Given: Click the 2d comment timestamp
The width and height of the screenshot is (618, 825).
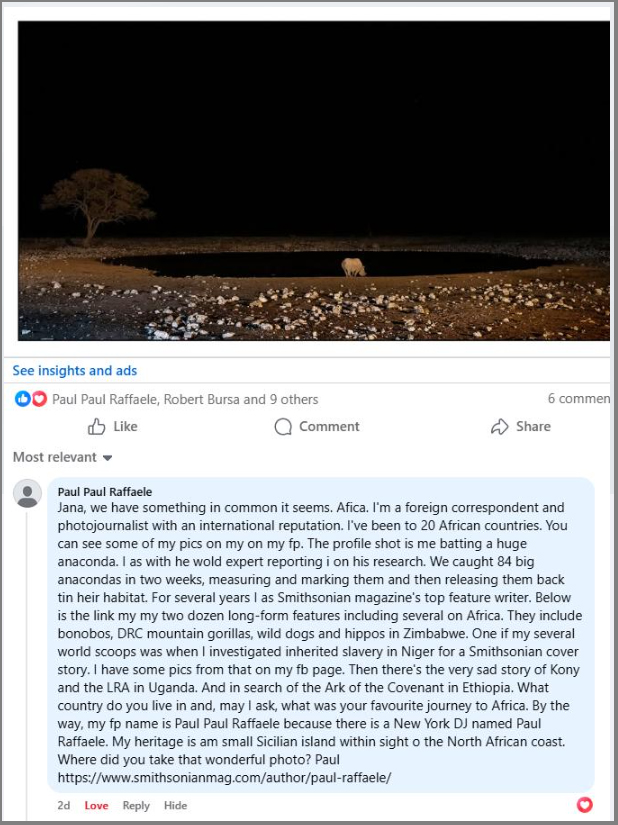Looking at the screenshot, I should (64, 806).
